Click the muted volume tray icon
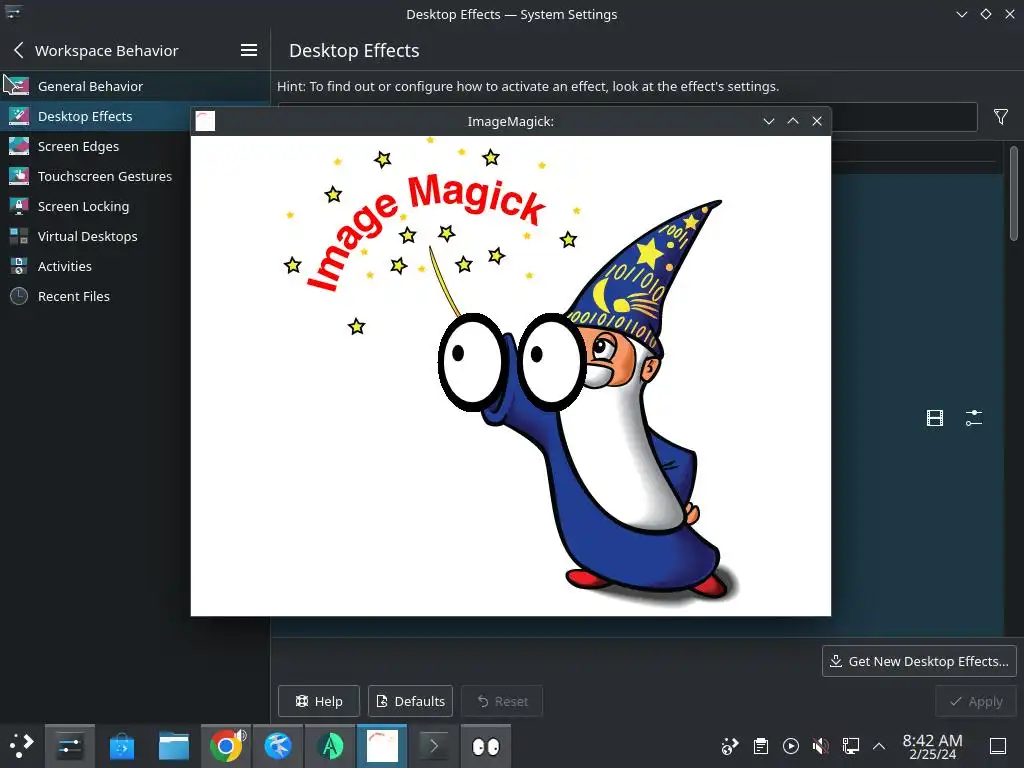Viewport: 1024px width, 768px height. click(820, 746)
